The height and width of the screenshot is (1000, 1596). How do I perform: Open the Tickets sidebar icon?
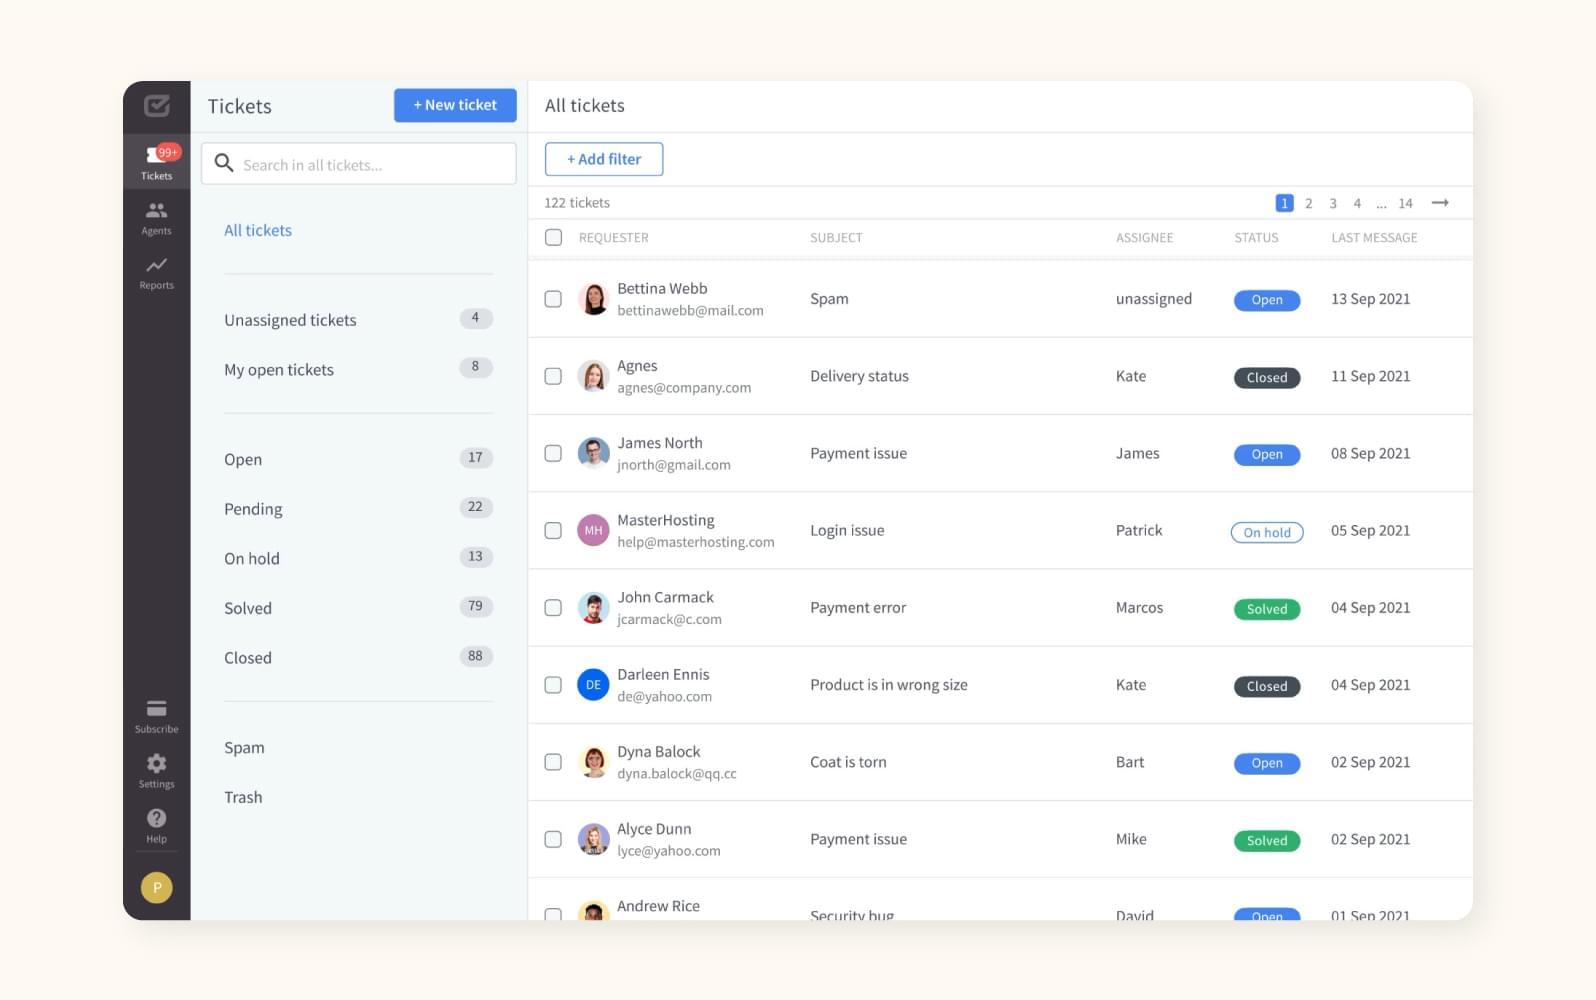(157, 162)
